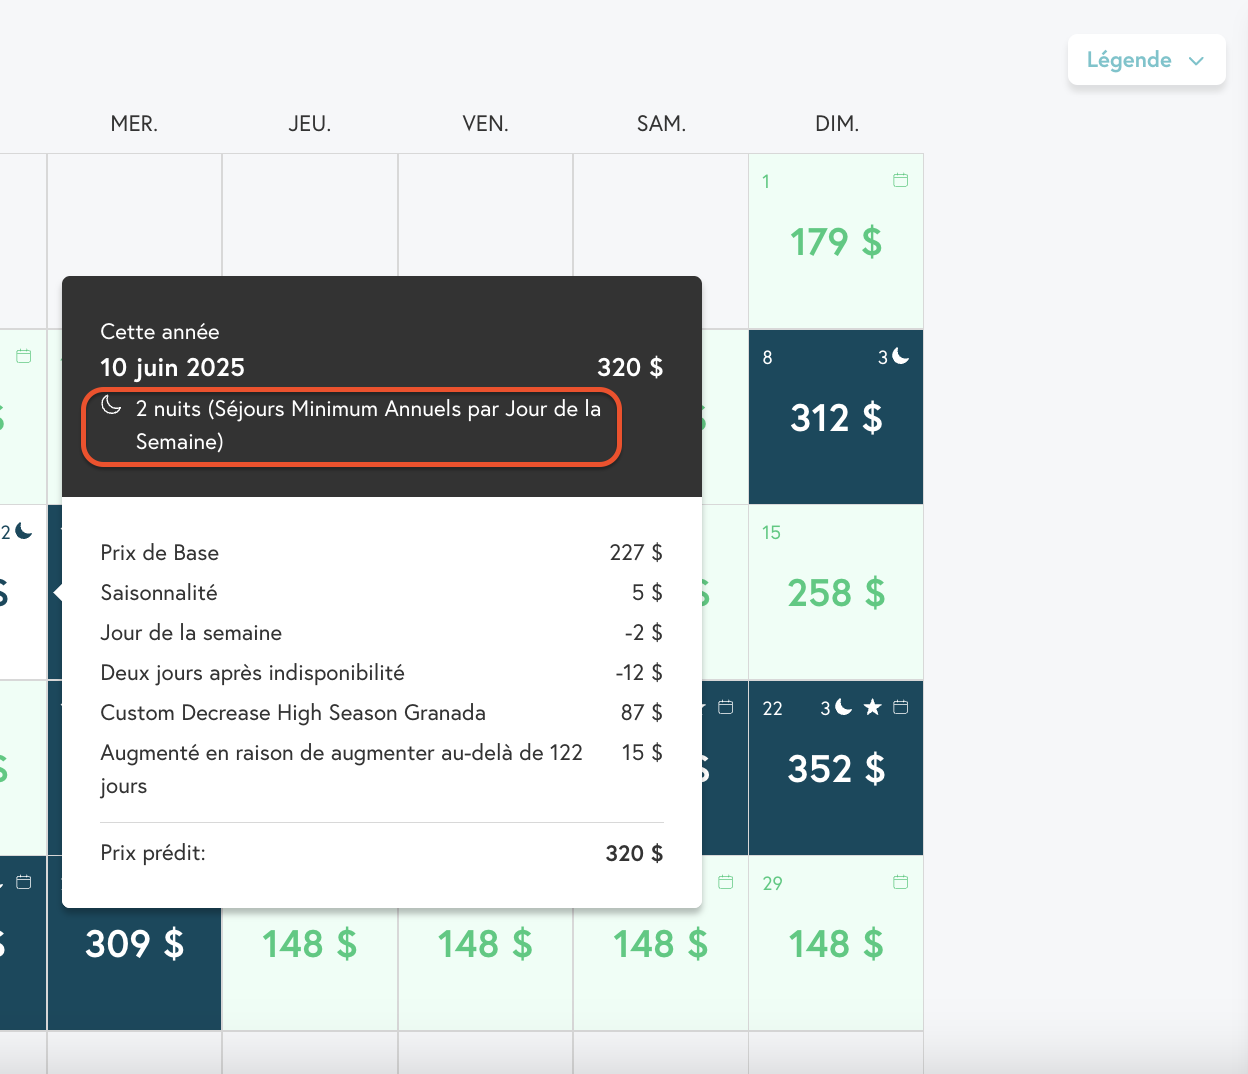Click 'Cette année' label in tooltip

click(160, 332)
